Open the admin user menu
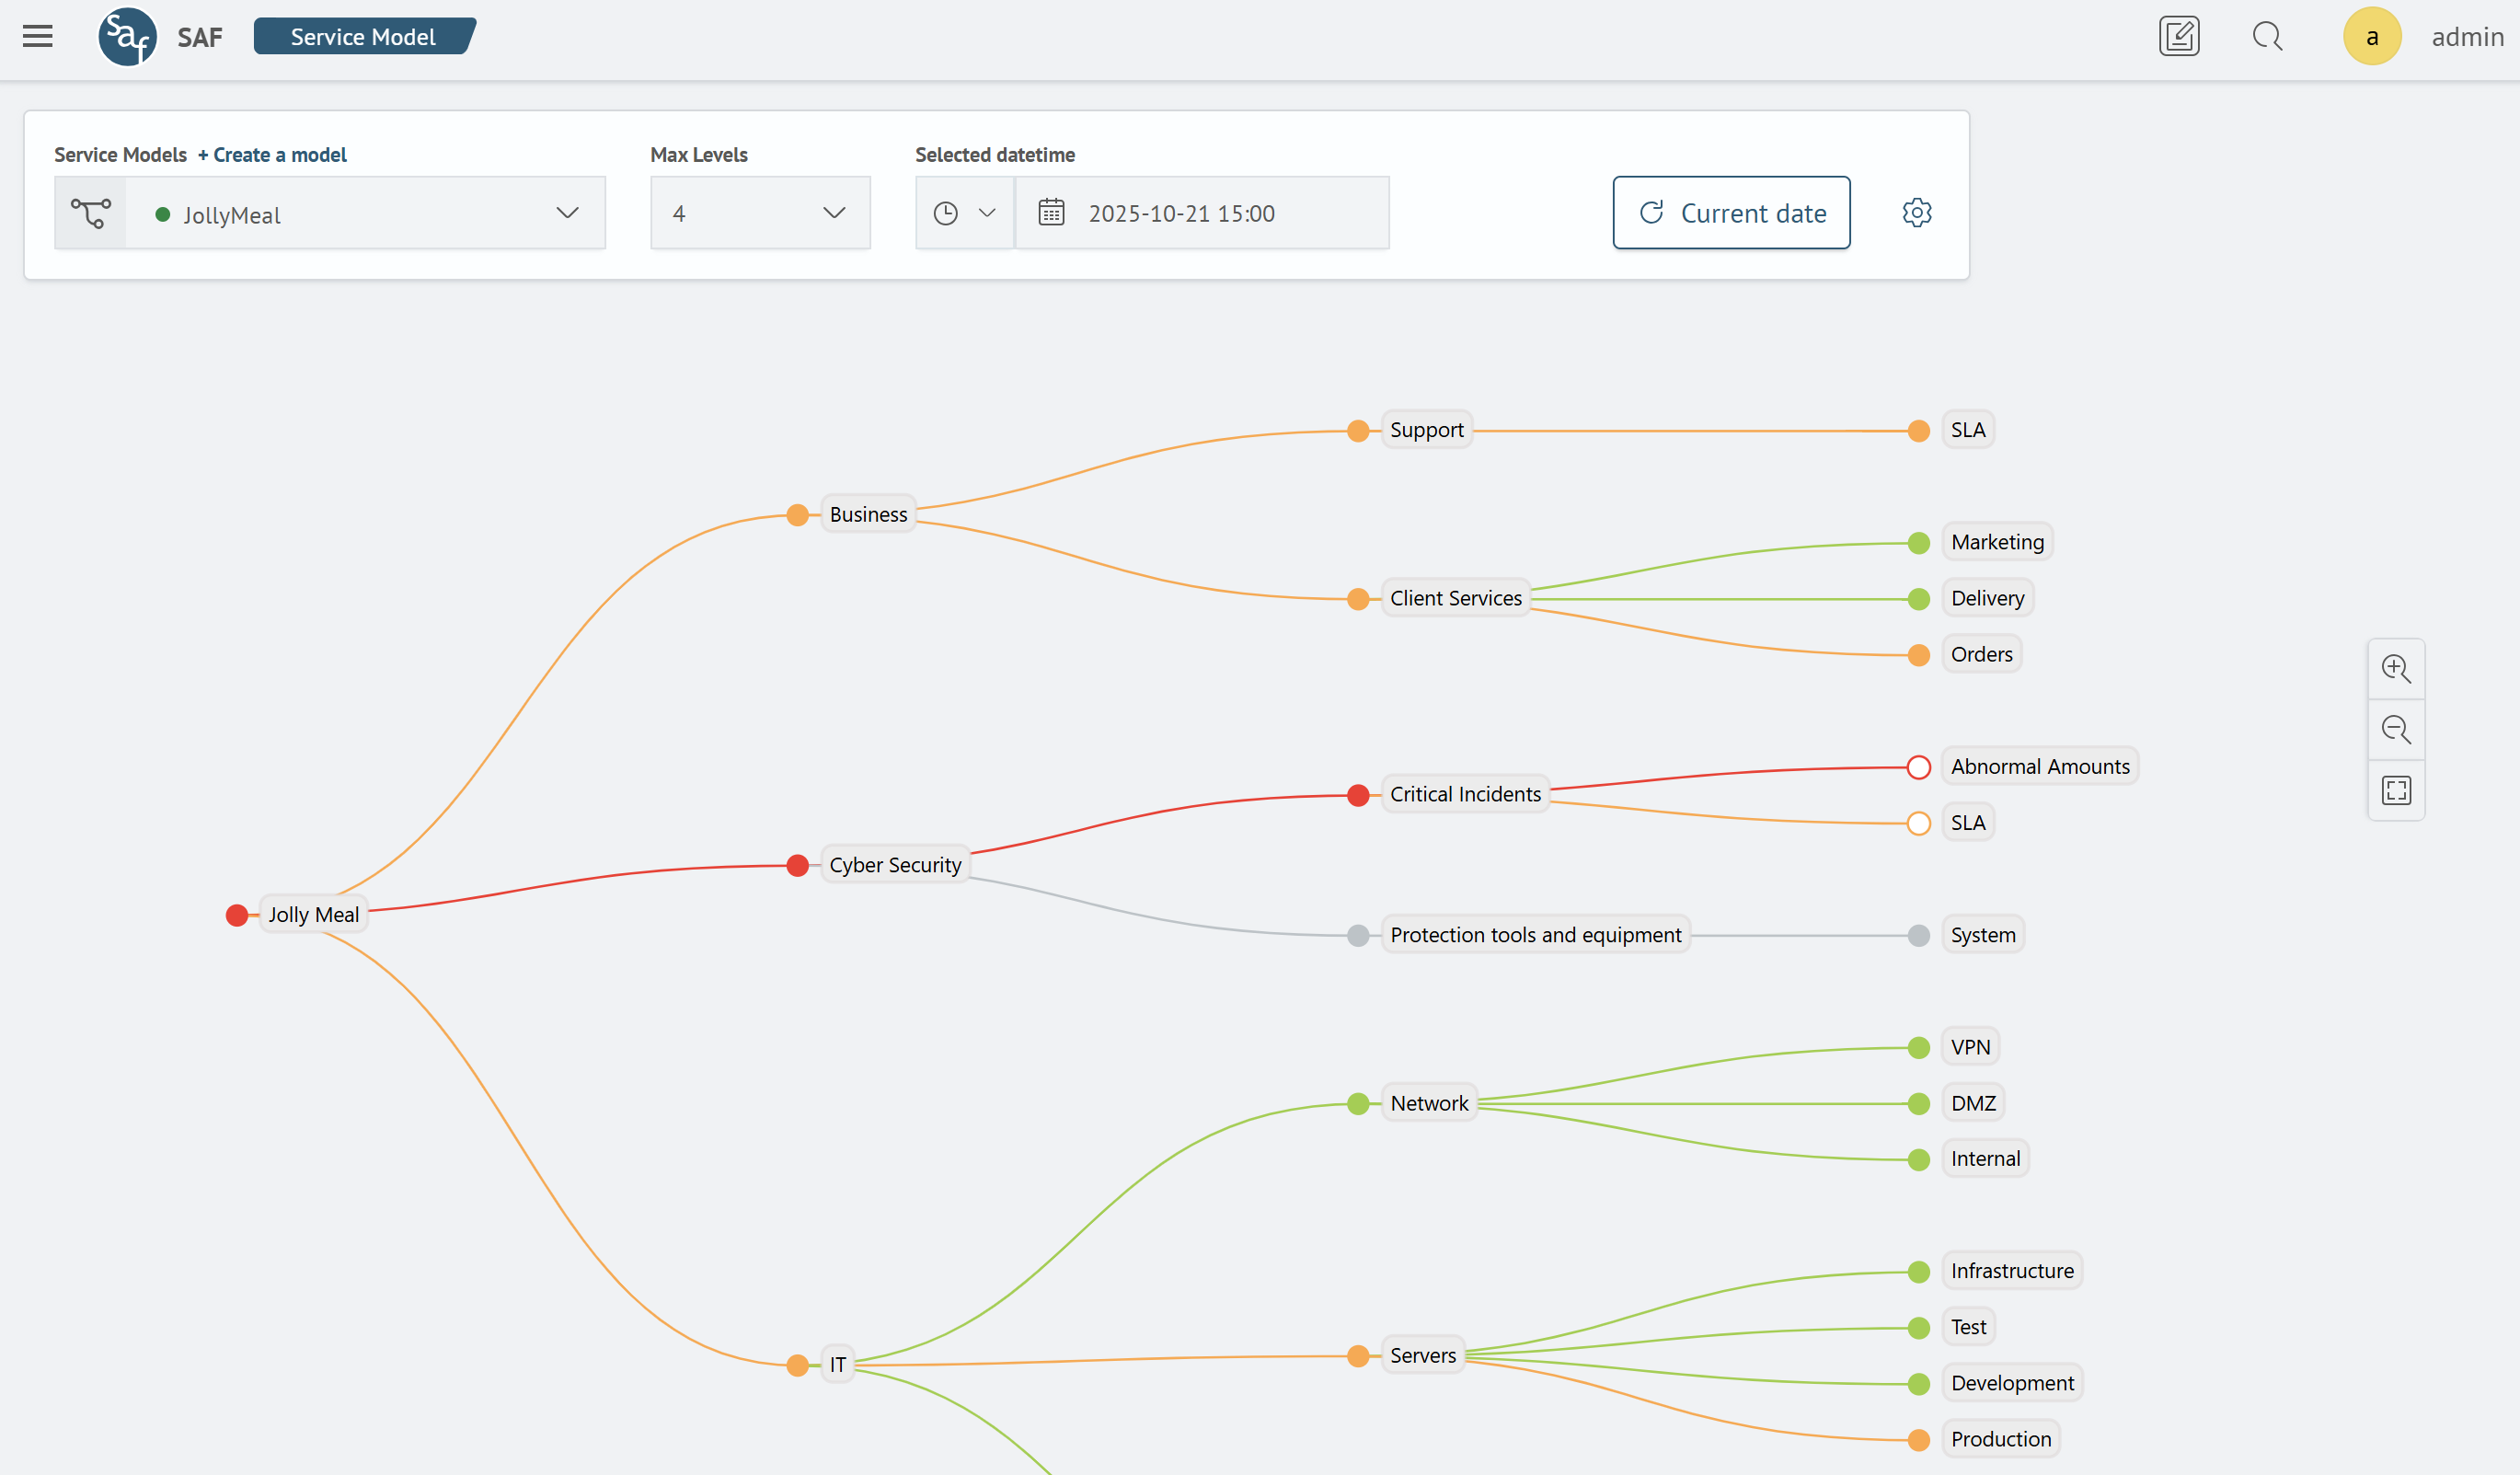 point(2372,36)
